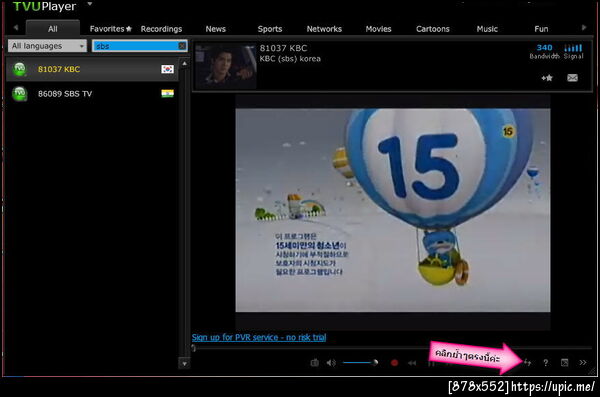Go to previous category tabs arrow
This screenshot has width=600, height=397.
16,28
